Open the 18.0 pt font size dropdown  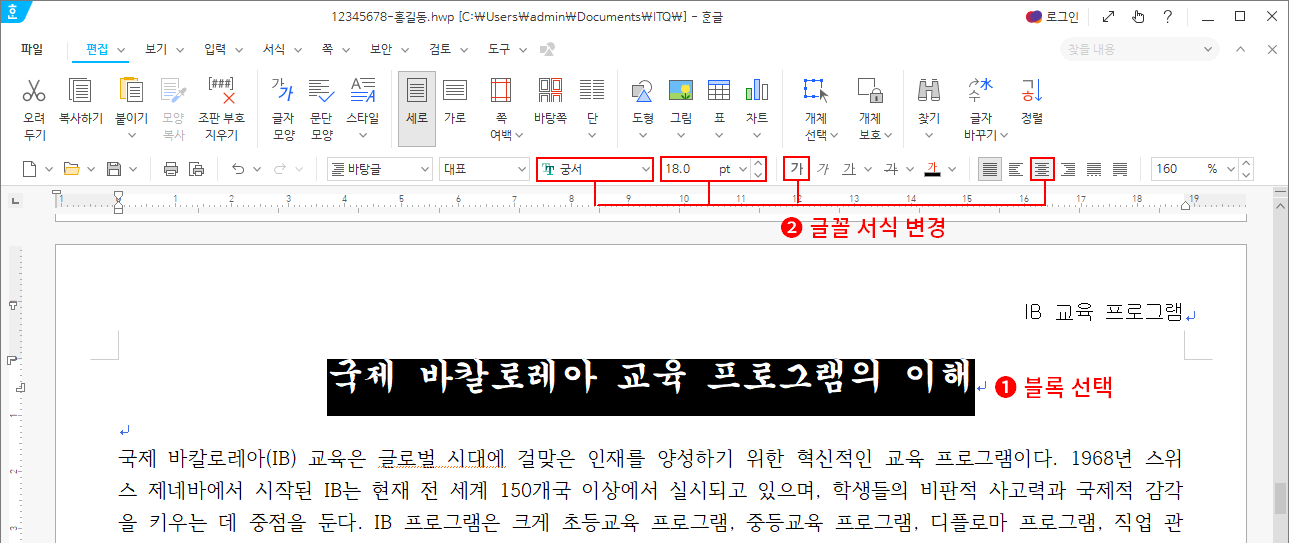742,169
